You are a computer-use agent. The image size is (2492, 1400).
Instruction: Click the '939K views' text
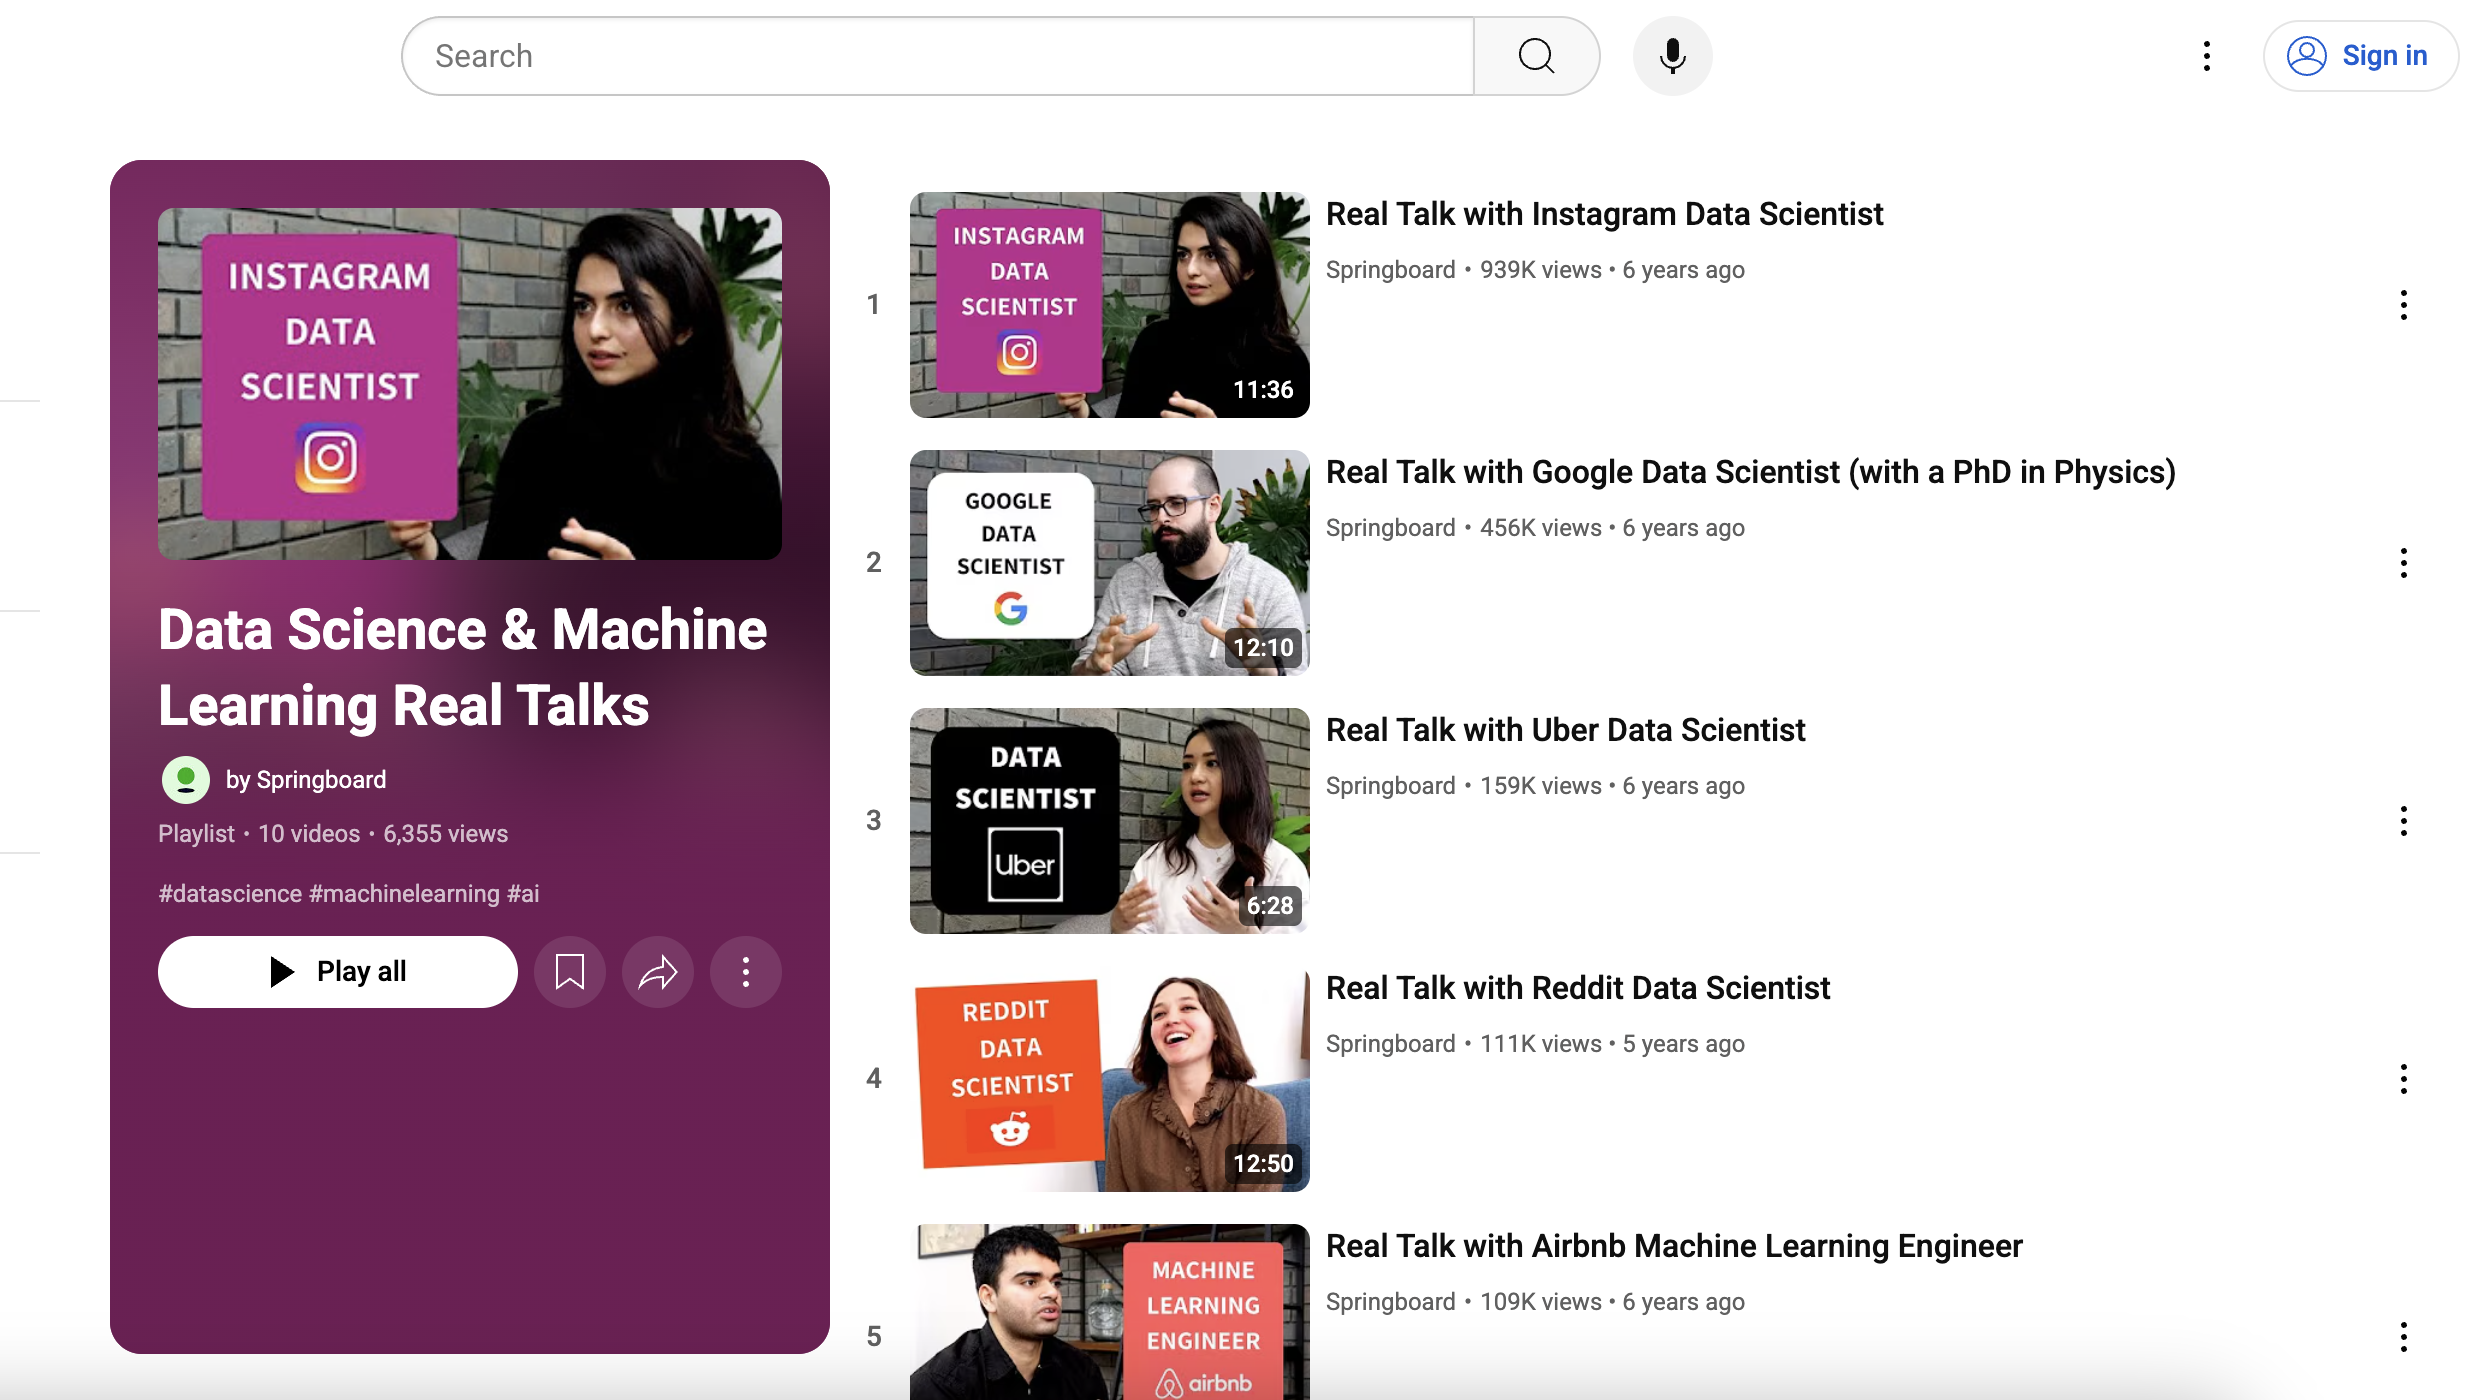tap(1541, 270)
